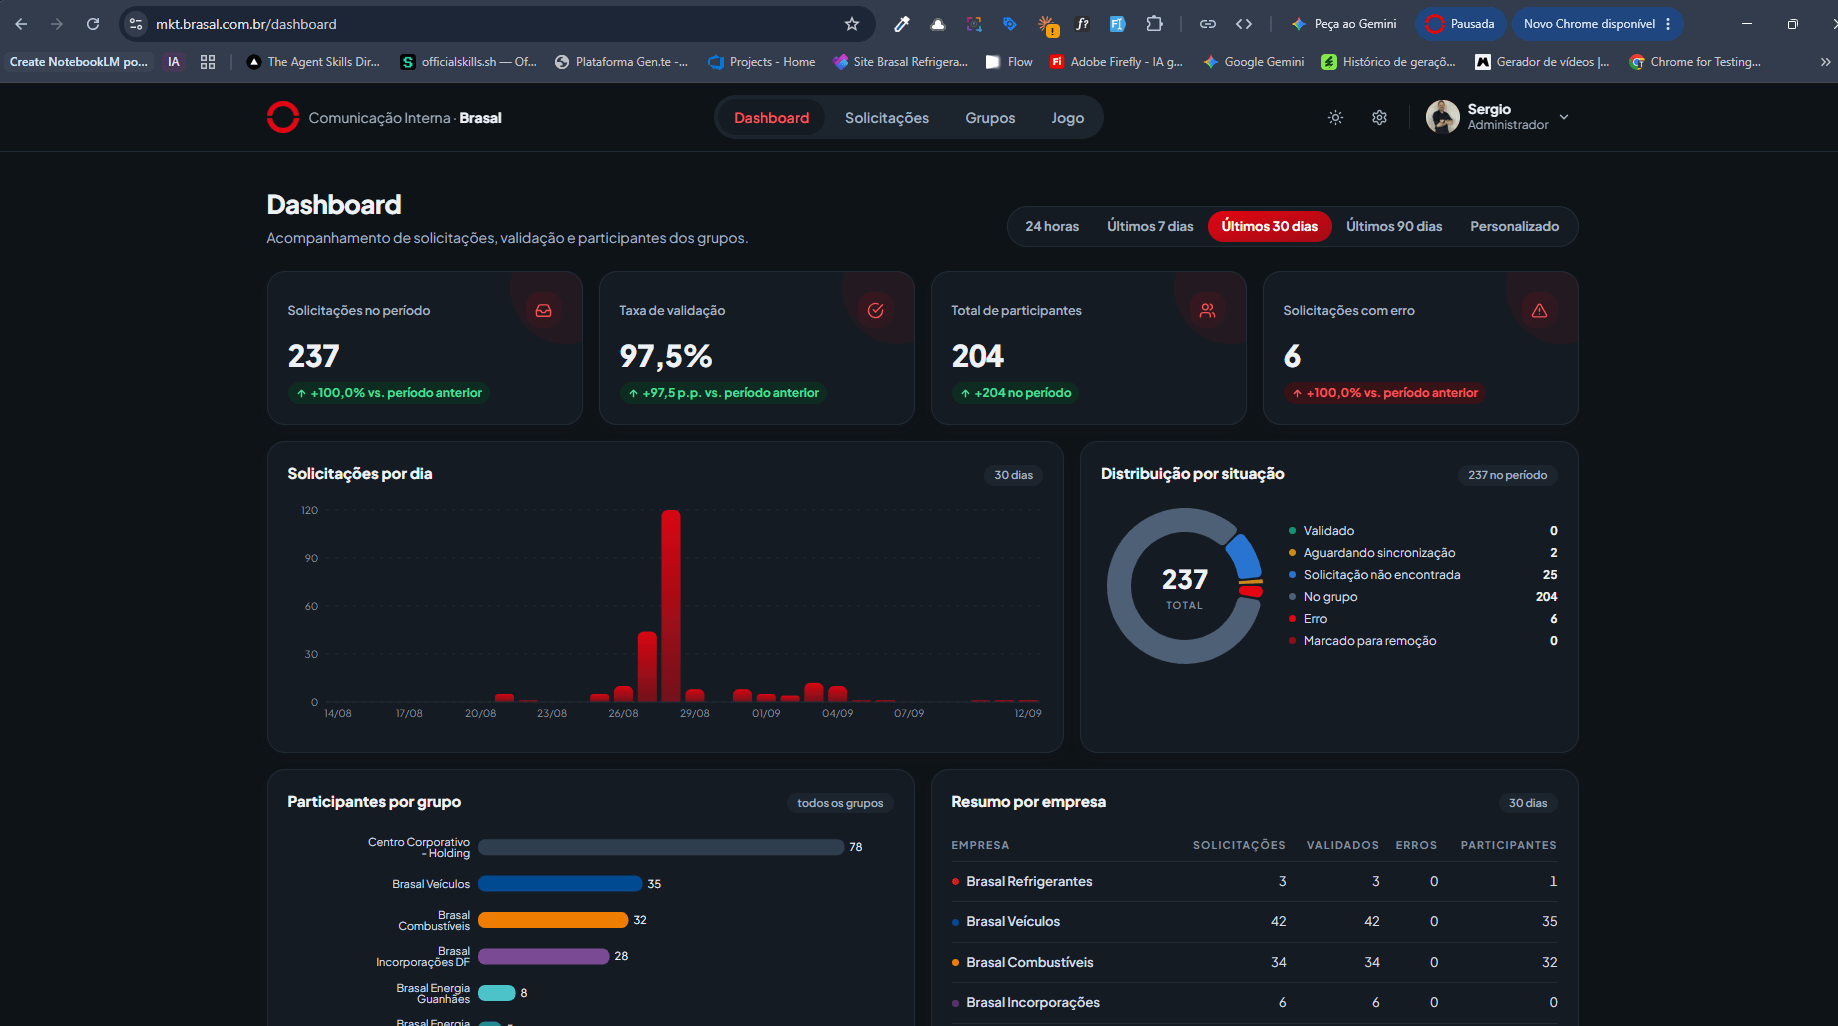Click the eyedropper extension icon
Screen dimensions: 1838x1026
pos(901,24)
